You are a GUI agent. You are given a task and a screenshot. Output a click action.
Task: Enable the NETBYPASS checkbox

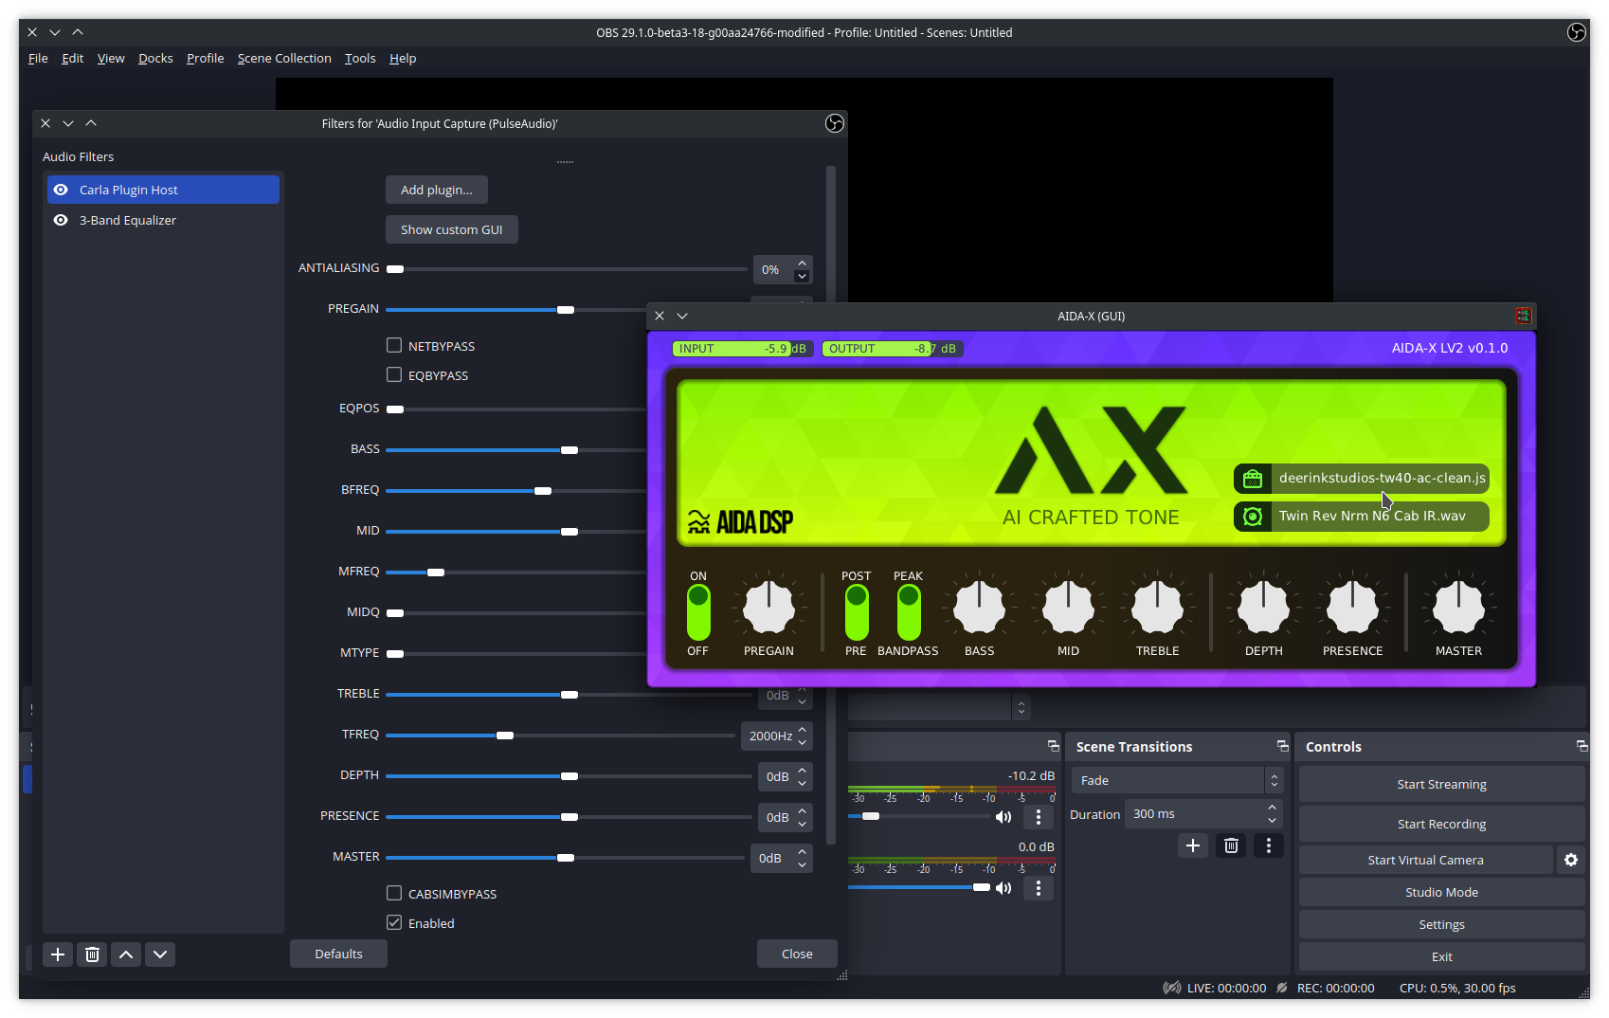click(394, 346)
